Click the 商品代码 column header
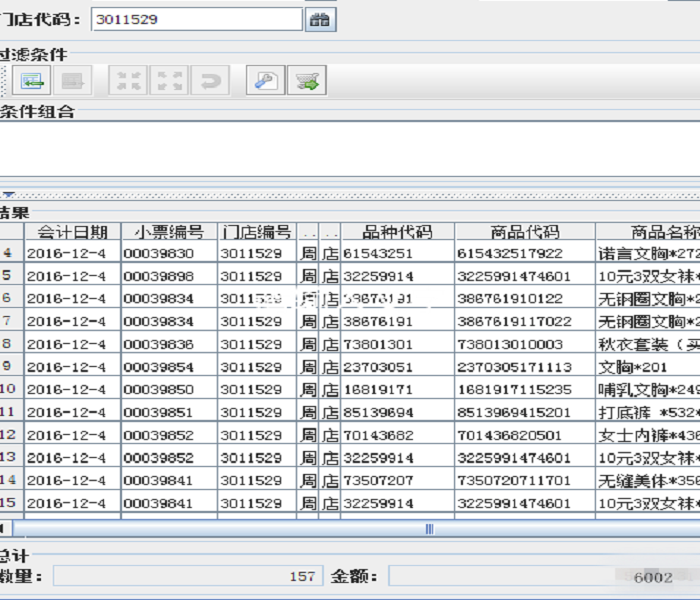 525,232
